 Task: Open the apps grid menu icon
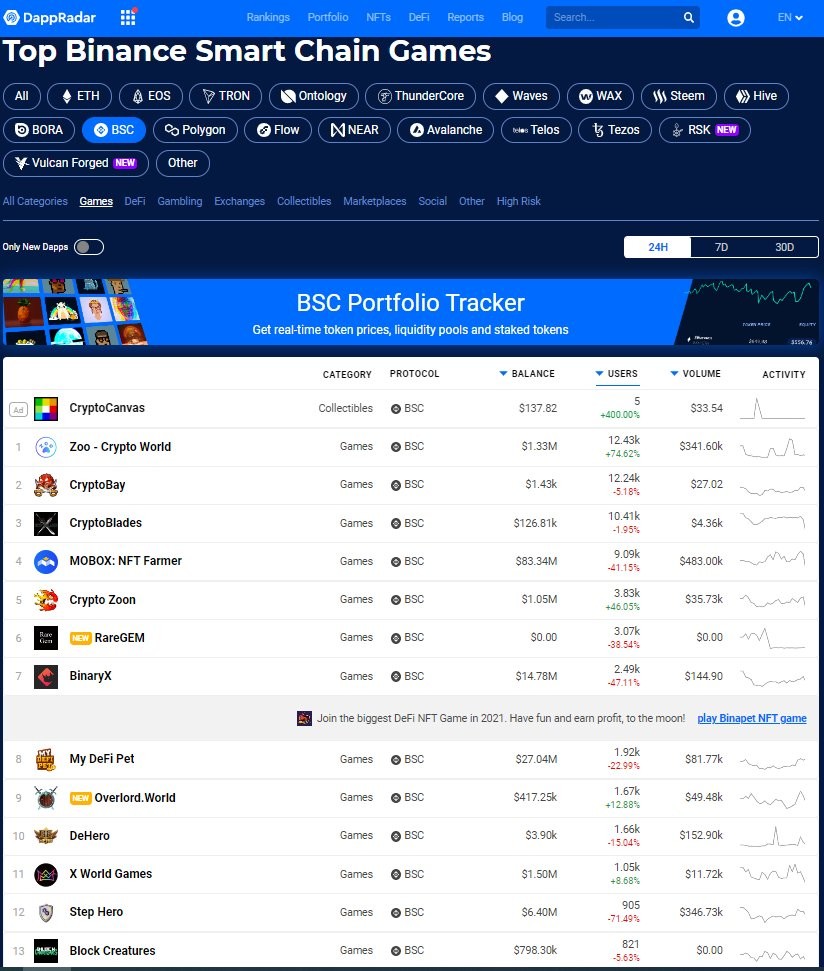(128, 17)
